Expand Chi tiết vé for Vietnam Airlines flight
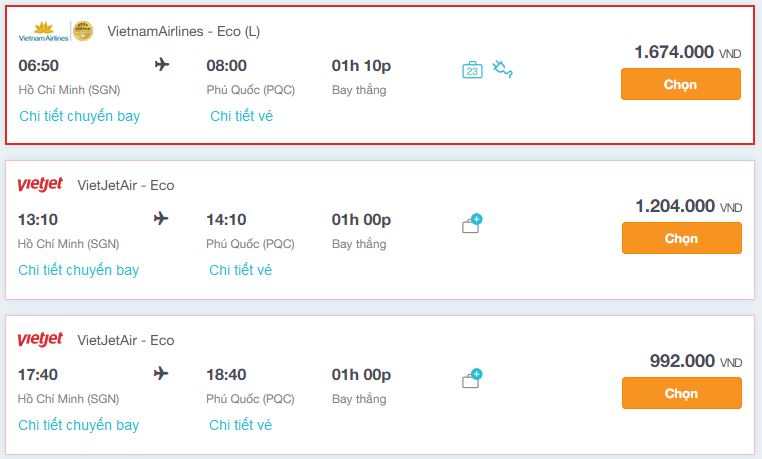The height and width of the screenshot is (459, 762). pyautogui.click(x=242, y=116)
